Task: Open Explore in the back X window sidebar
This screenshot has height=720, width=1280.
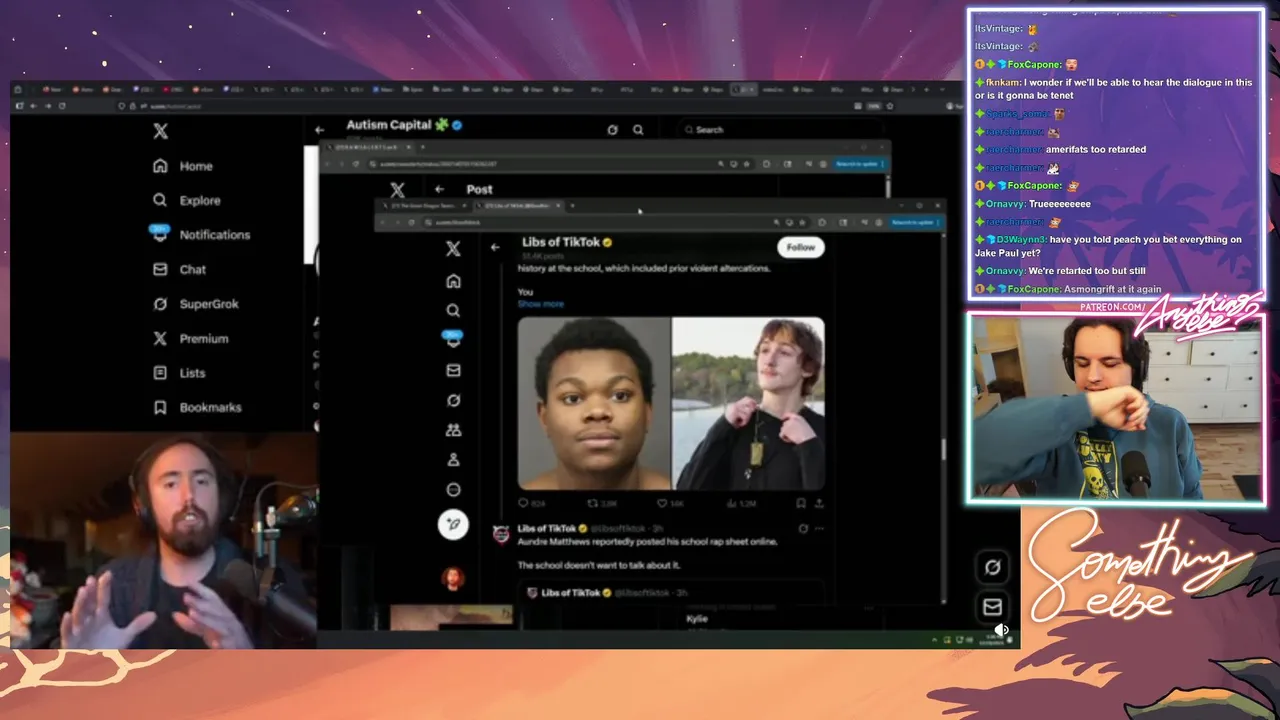Action: point(186,200)
